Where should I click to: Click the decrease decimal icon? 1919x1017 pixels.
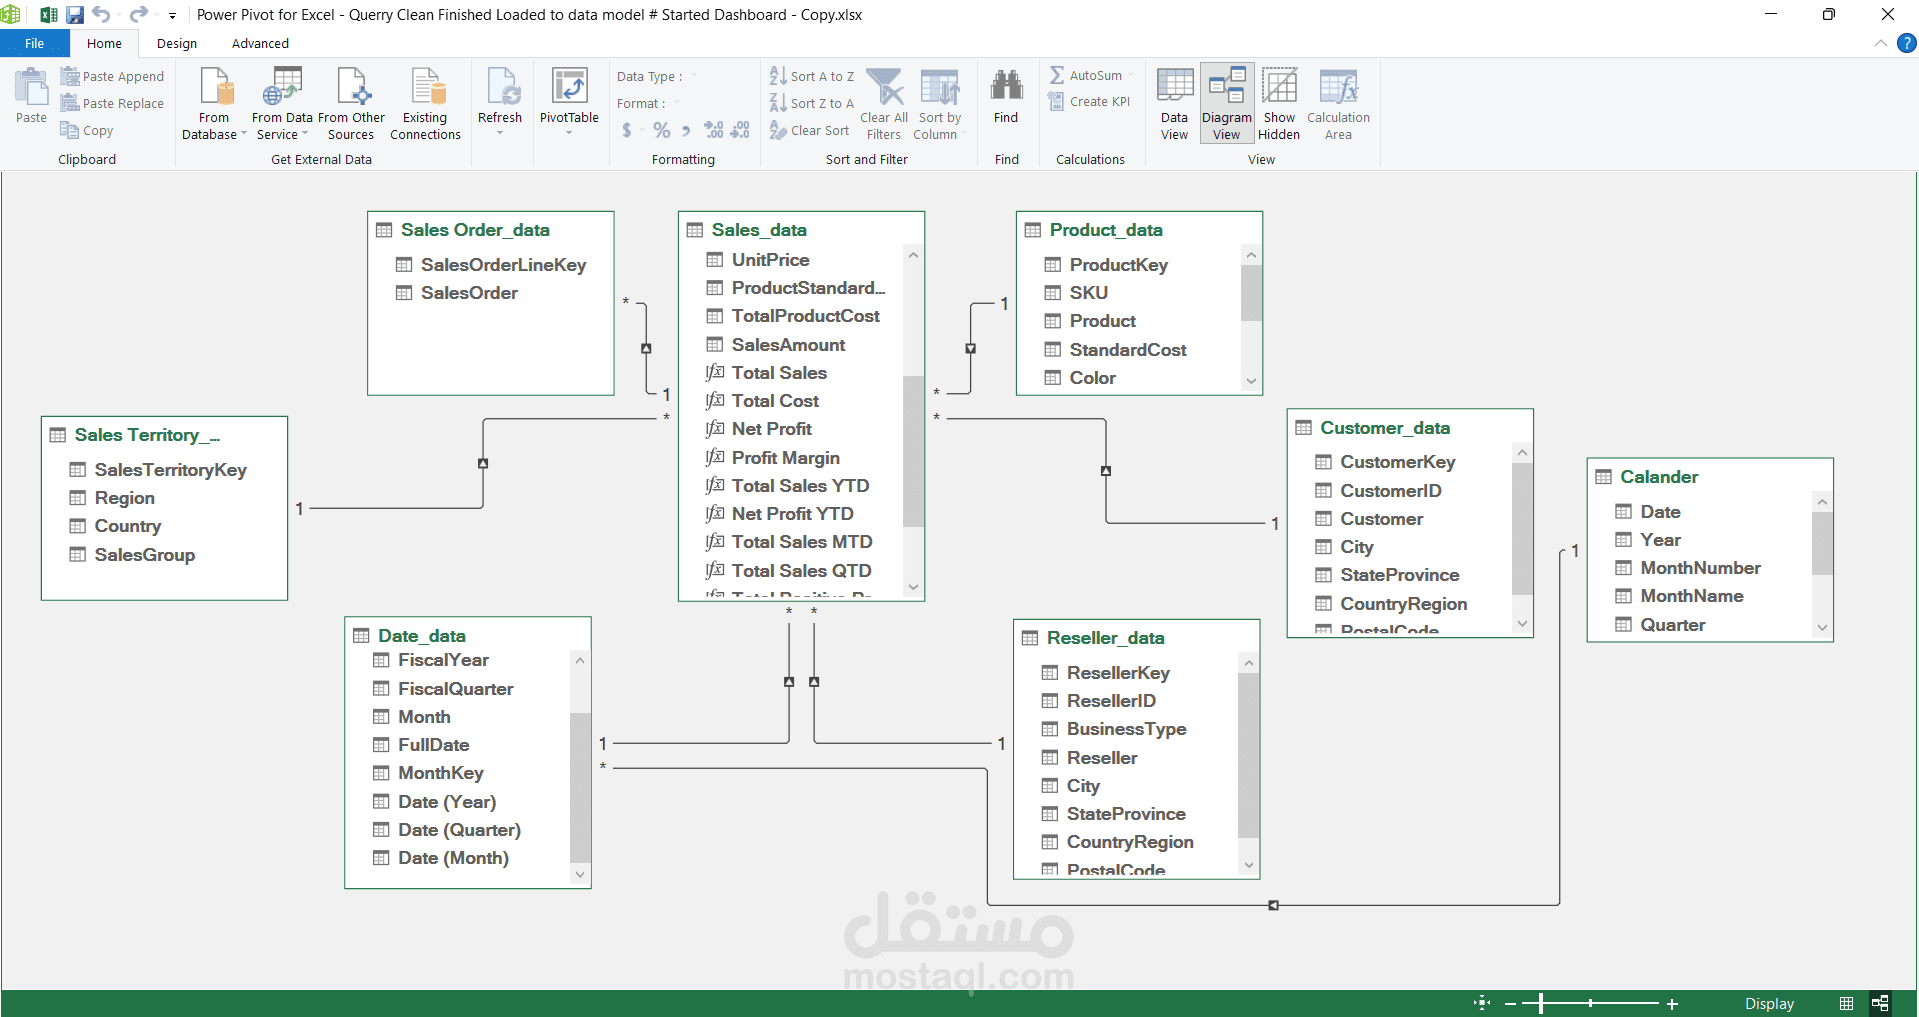740,130
